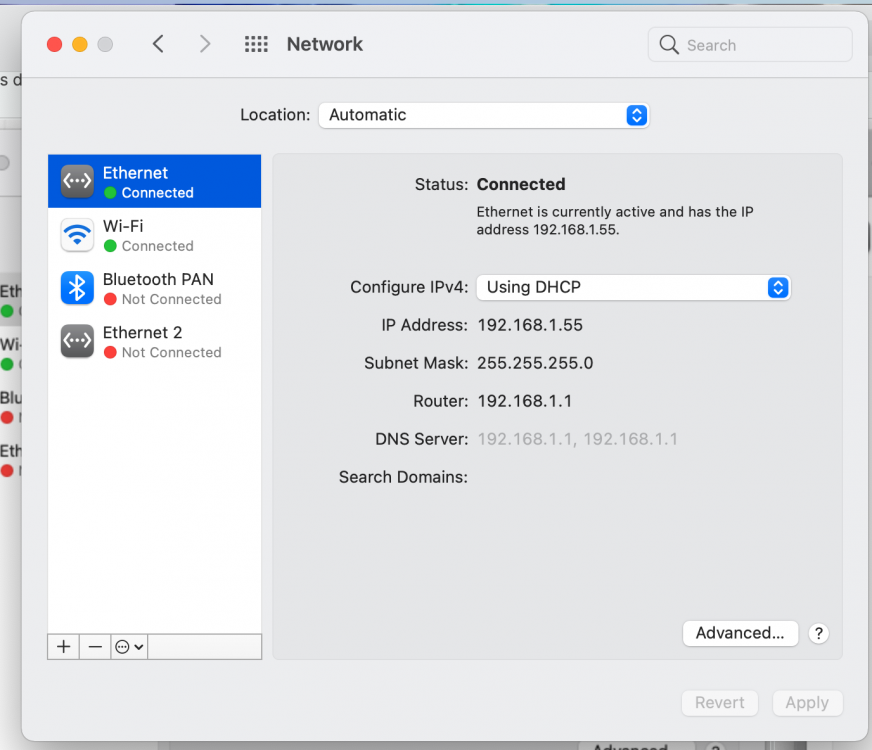Click the Bluetooth PAN Not Connected status

(x=171, y=299)
